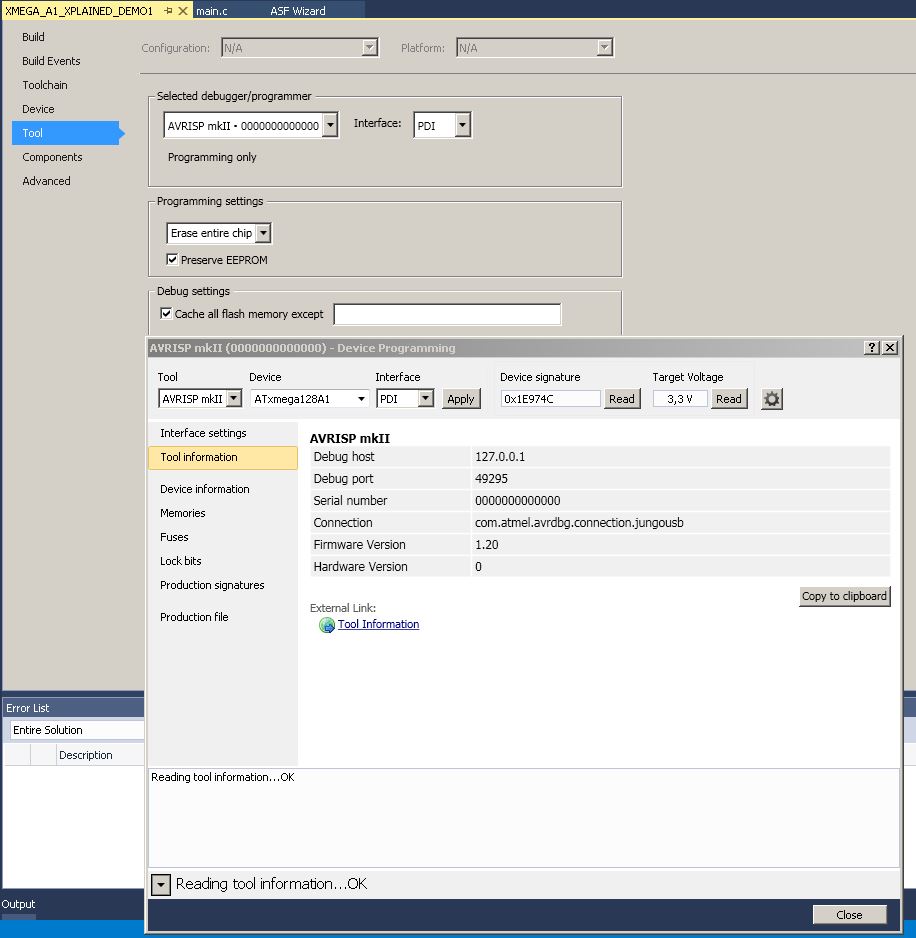Open Interface PDI dropdown in Device Programming
This screenshot has width=916, height=938.
(405, 398)
